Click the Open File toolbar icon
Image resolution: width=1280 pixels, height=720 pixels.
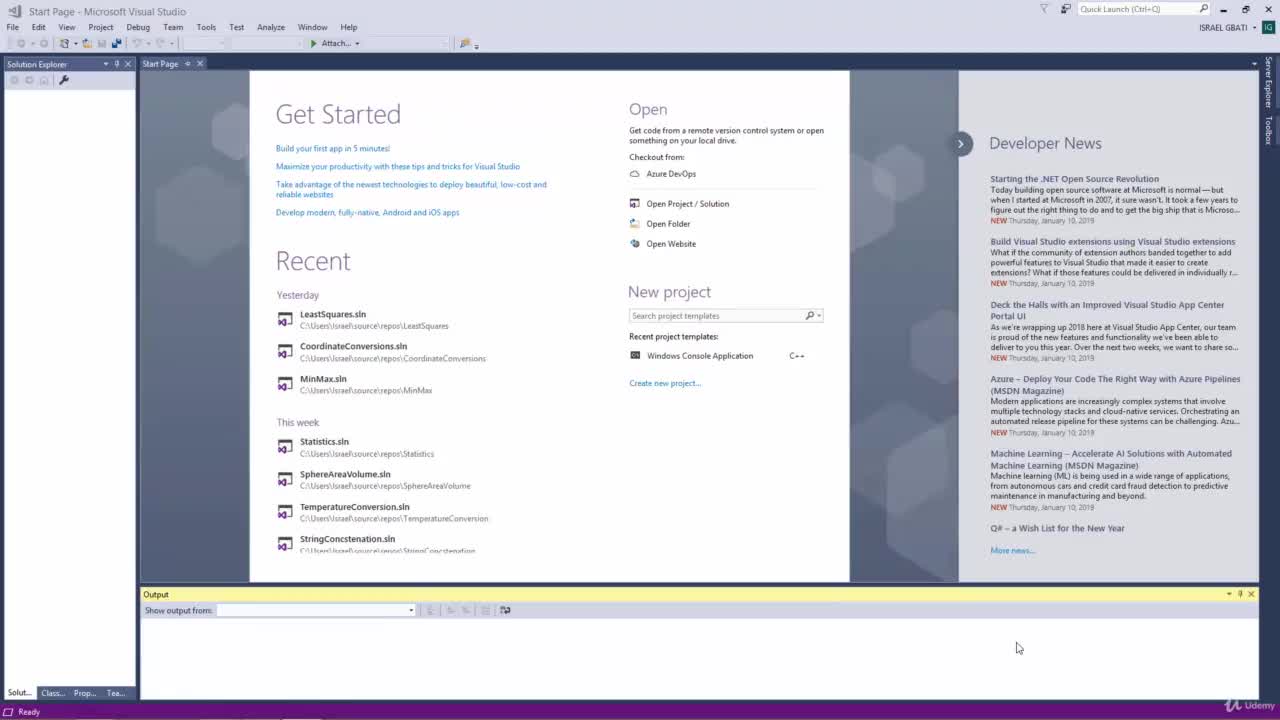[87, 43]
